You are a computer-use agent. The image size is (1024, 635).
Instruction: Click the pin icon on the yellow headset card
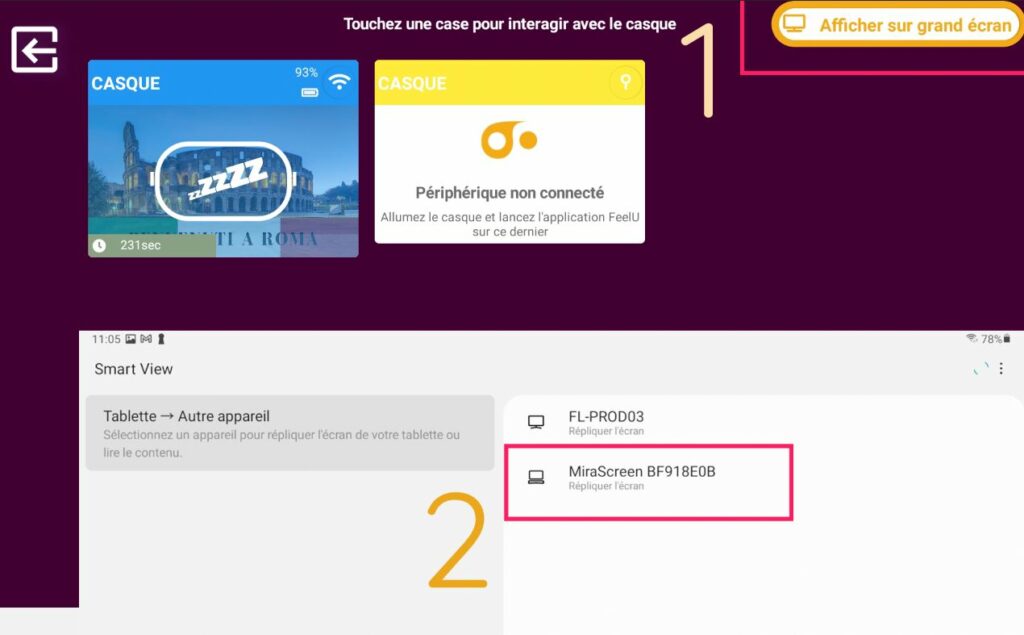625,82
